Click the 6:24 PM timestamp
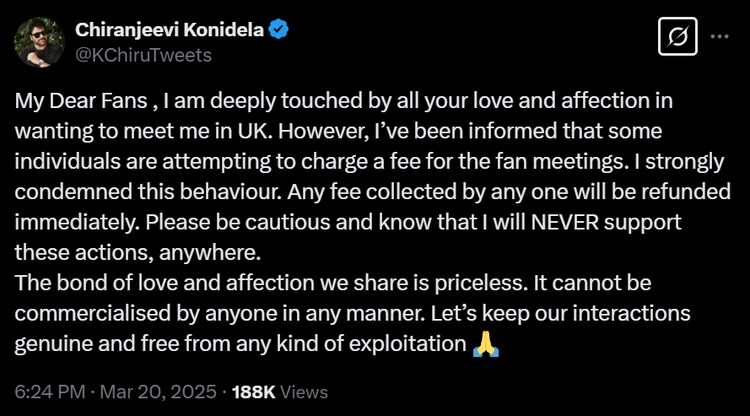Screen dimensions: 750x416 click(x=44, y=391)
